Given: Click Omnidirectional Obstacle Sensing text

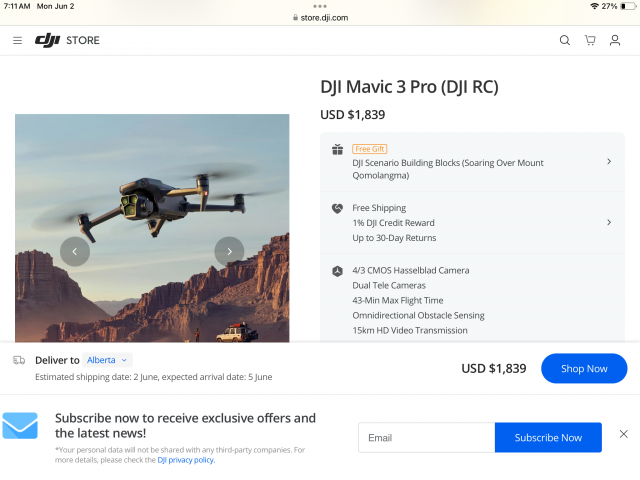Looking at the screenshot, I should [418, 316].
